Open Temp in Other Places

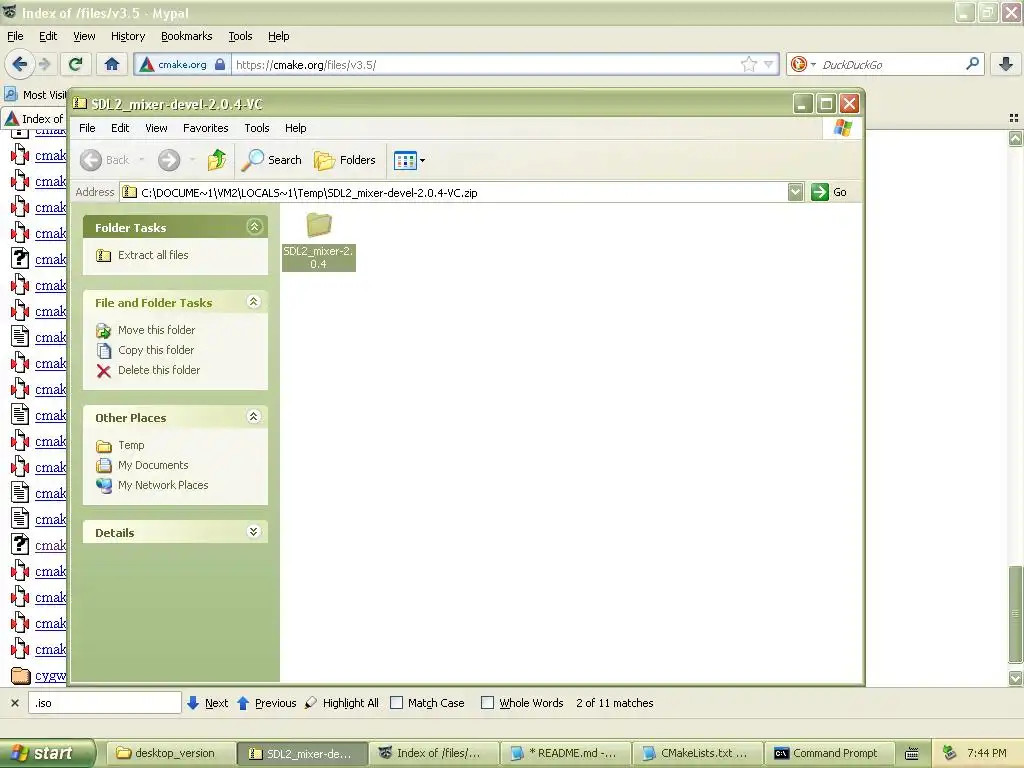tap(131, 445)
